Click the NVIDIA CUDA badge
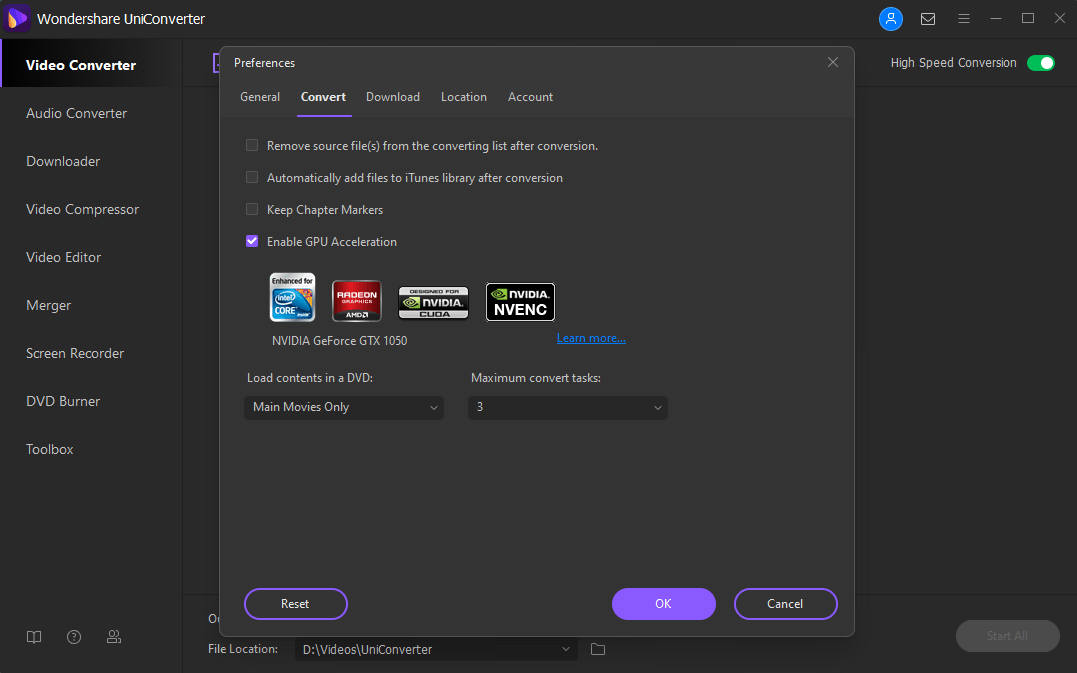 point(433,302)
